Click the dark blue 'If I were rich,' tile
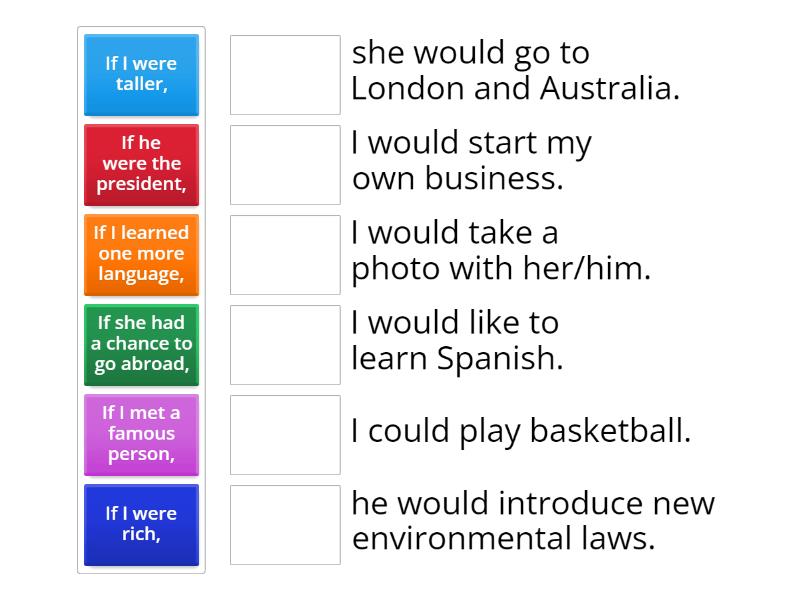Image resolution: width=800 pixels, height=600 pixels. (x=141, y=524)
